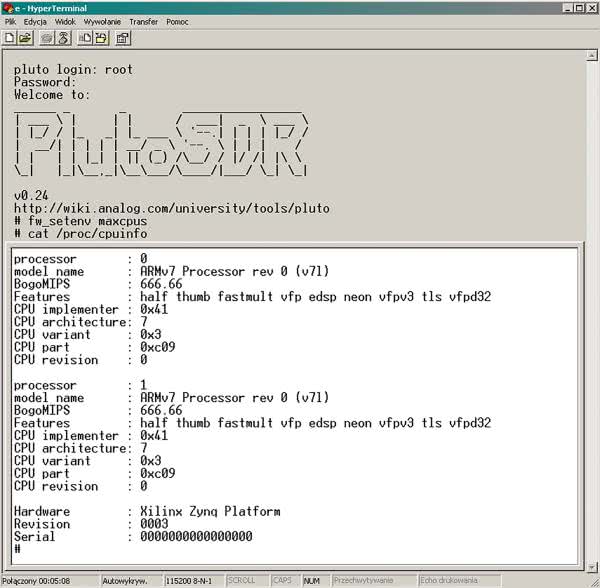Click the Call (connect) phone icon
The height and width of the screenshot is (588, 600).
coord(46,39)
